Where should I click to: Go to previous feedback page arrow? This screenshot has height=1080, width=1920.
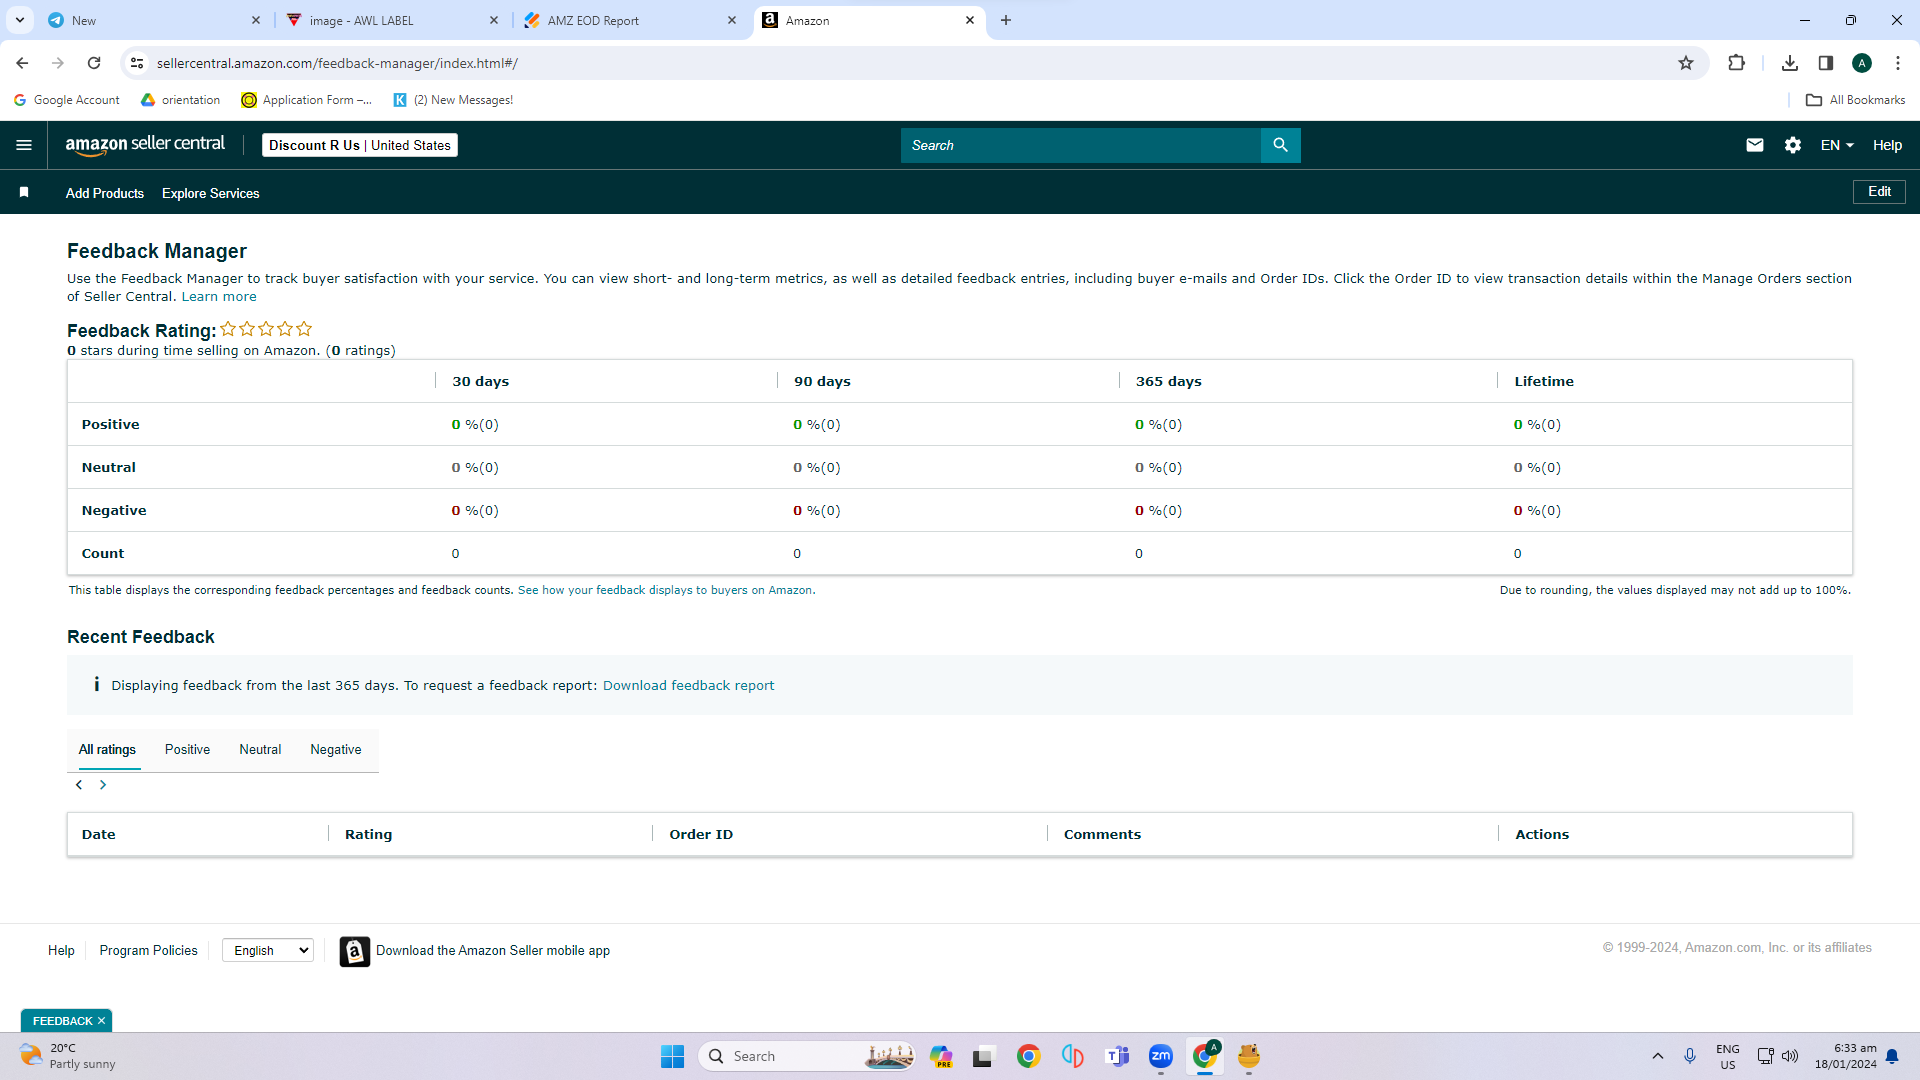[79, 785]
